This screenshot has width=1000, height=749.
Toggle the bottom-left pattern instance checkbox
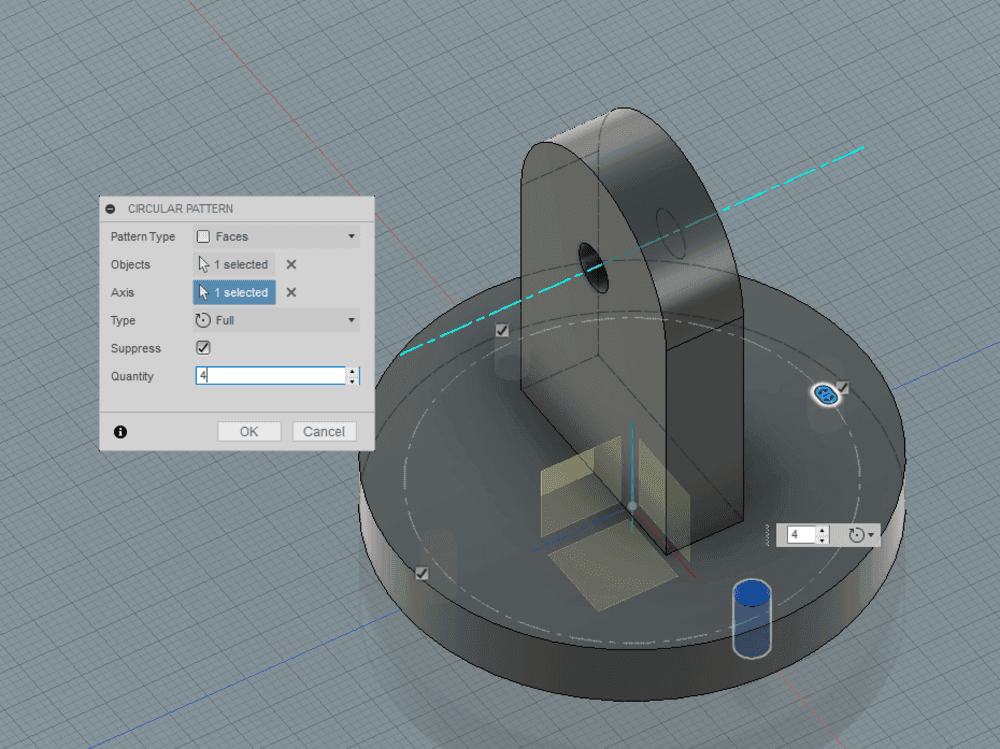click(x=422, y=573)
